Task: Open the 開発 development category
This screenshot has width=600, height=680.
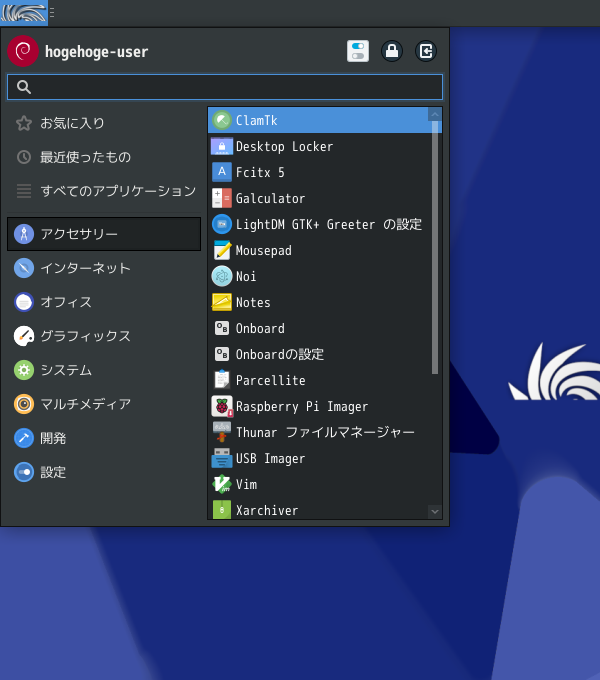Action: coord(104,438)
